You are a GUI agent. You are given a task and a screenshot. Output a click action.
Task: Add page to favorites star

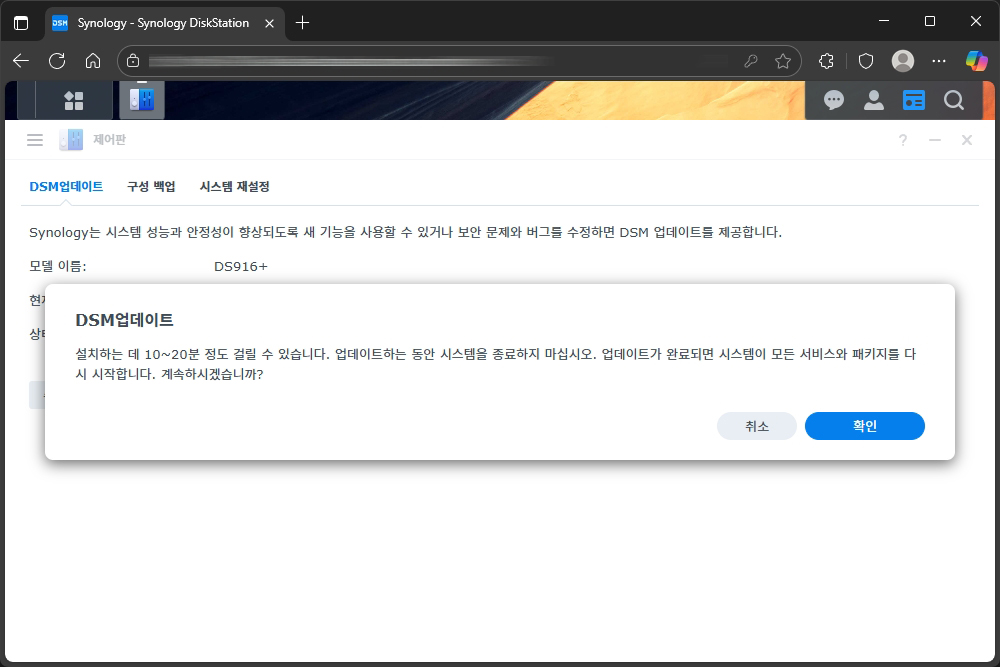pos(783,61)
